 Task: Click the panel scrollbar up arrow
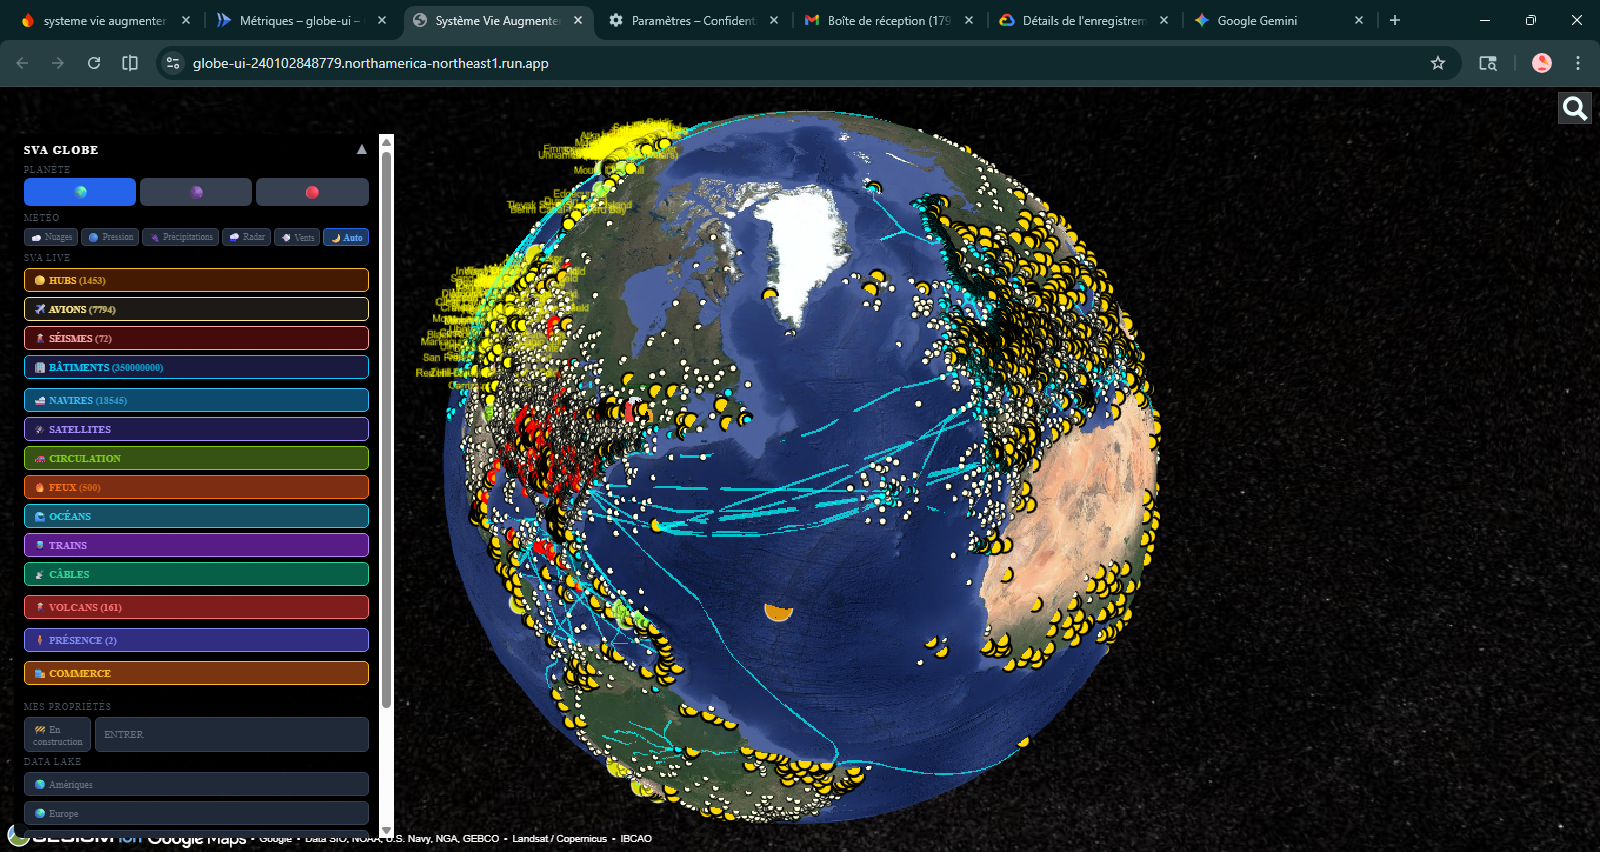[x=387, y=142]
